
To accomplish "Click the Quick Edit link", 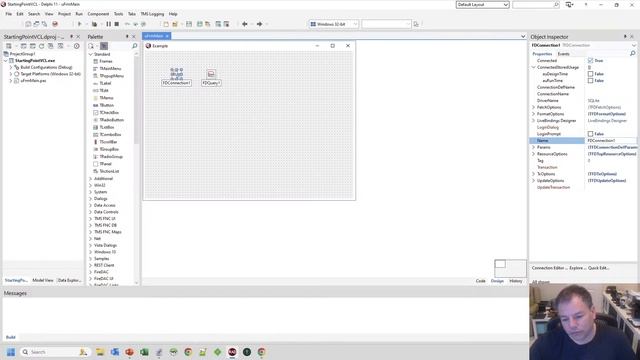I will [598, 268].
